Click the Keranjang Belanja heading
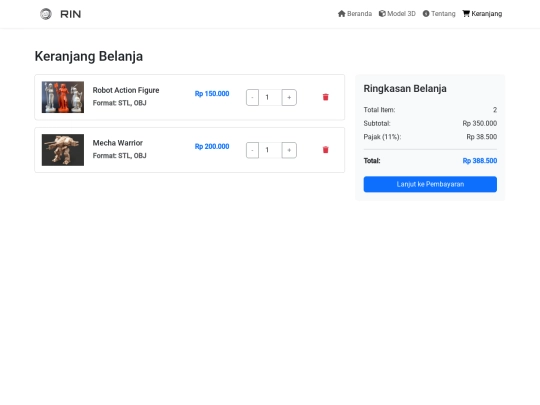Image resolution: width=540 pixels, height=405 pixels. [89, 56]
